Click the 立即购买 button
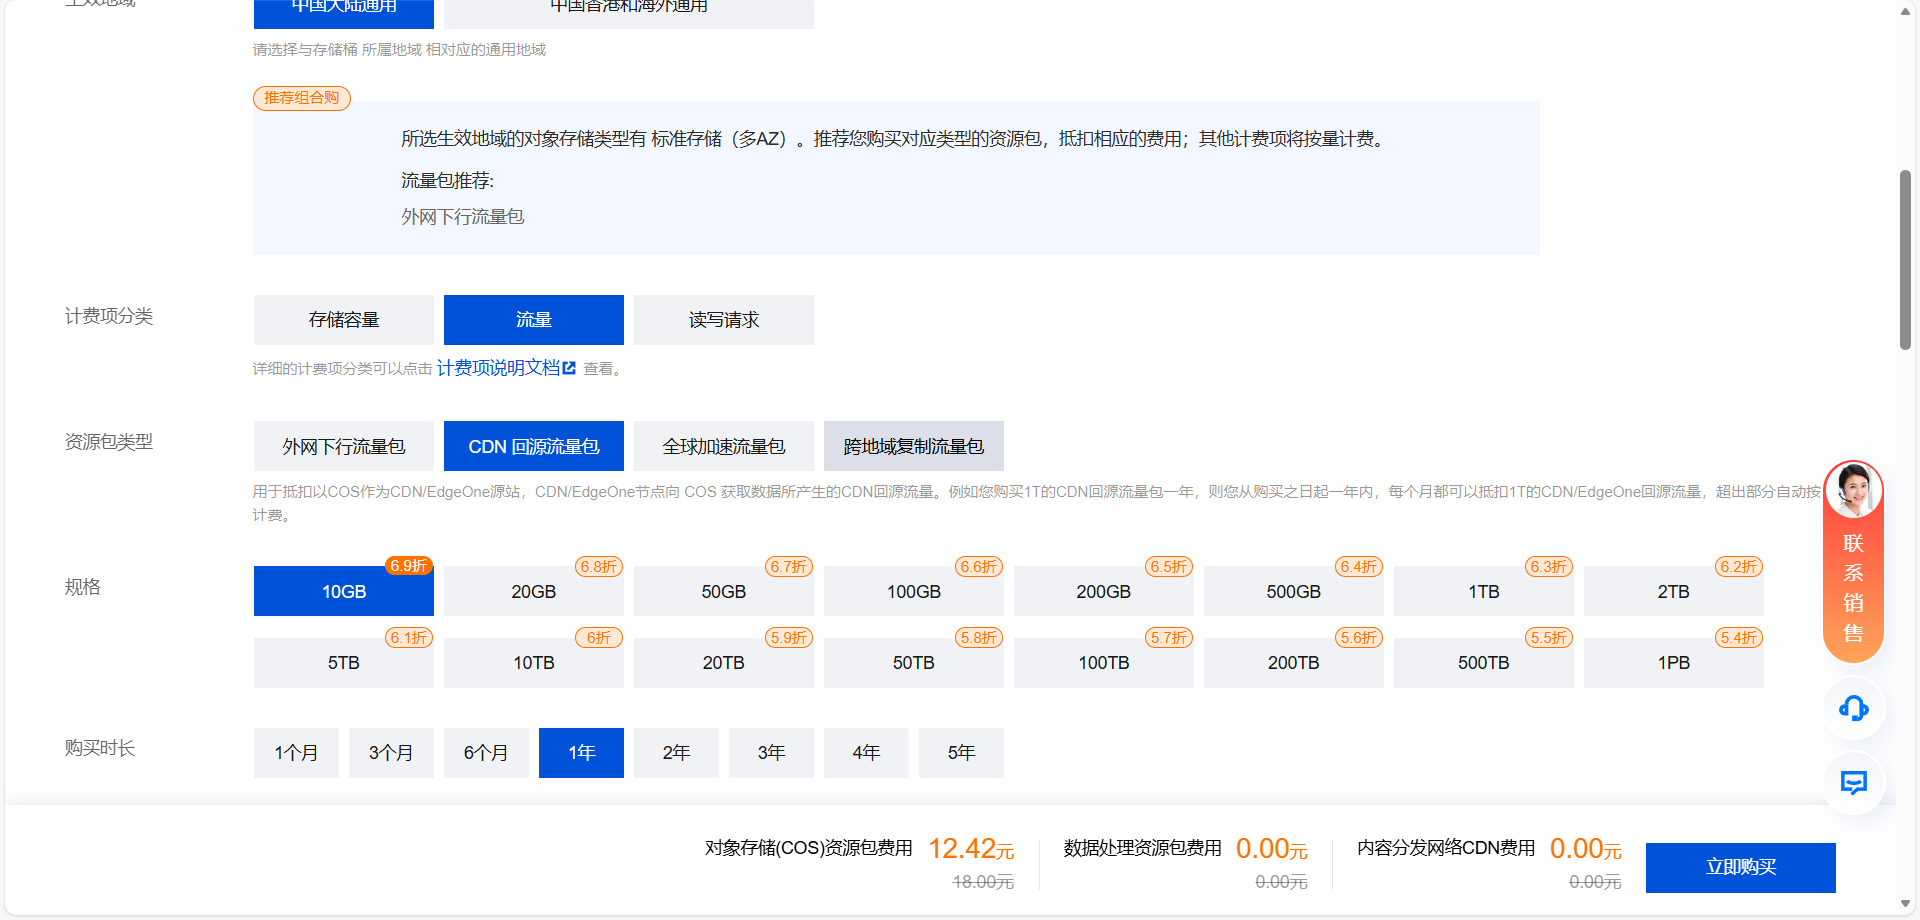Viewport: 1920px width, 920px height. point(1740,867)
